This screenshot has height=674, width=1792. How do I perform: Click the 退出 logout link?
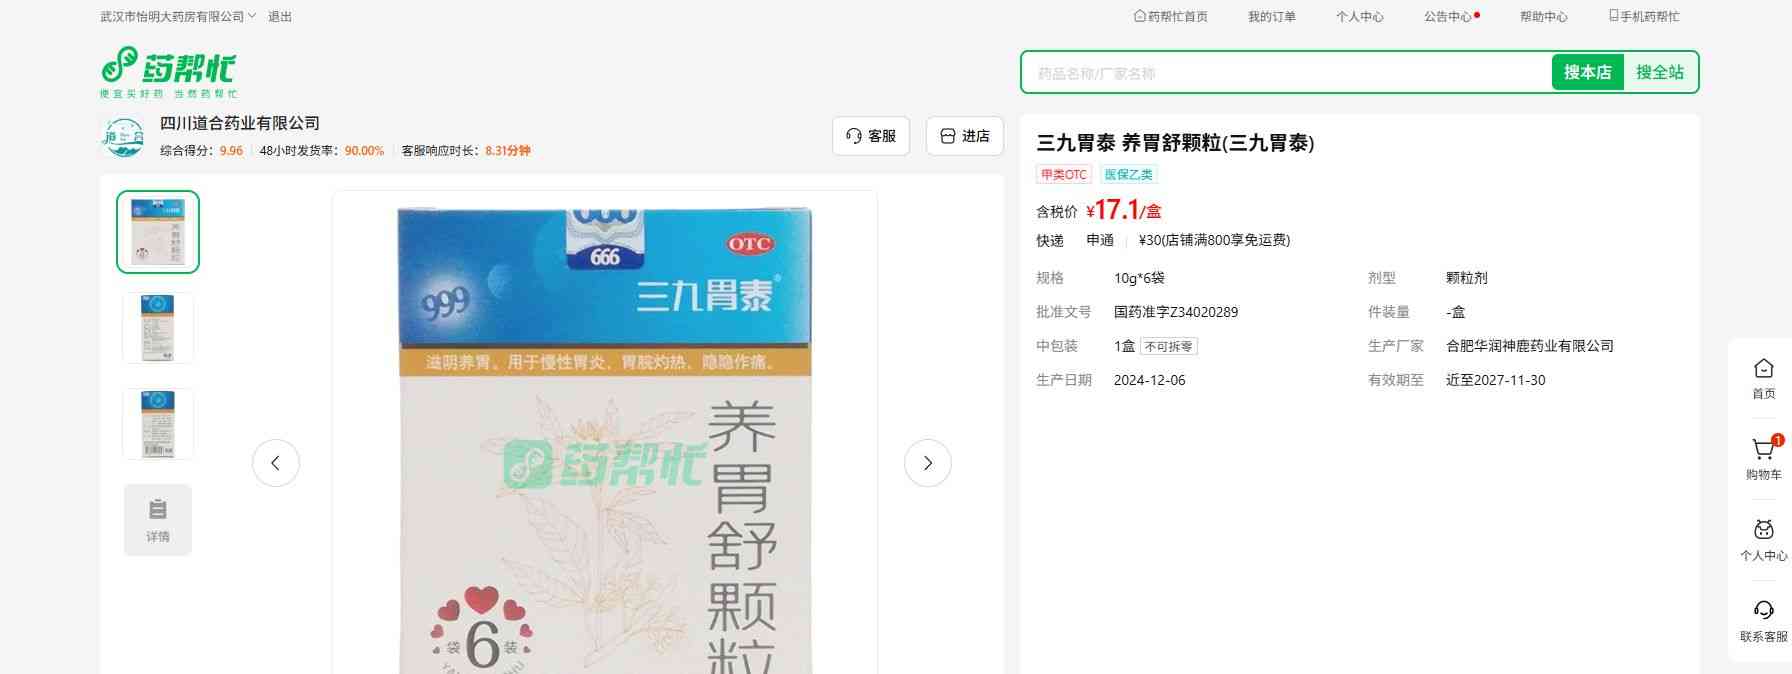[280, 17]
